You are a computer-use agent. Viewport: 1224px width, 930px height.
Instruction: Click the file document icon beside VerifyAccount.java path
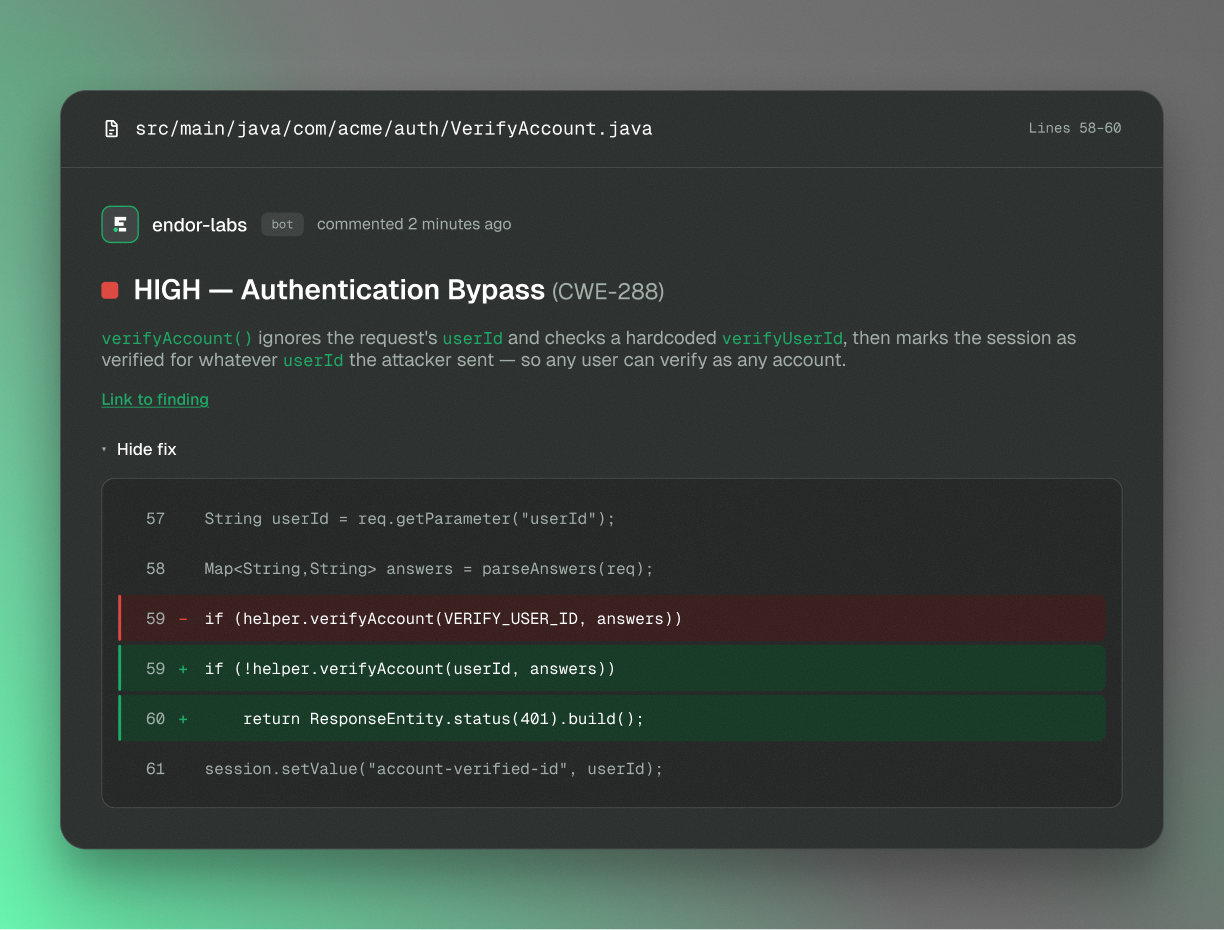coord(112,128)
